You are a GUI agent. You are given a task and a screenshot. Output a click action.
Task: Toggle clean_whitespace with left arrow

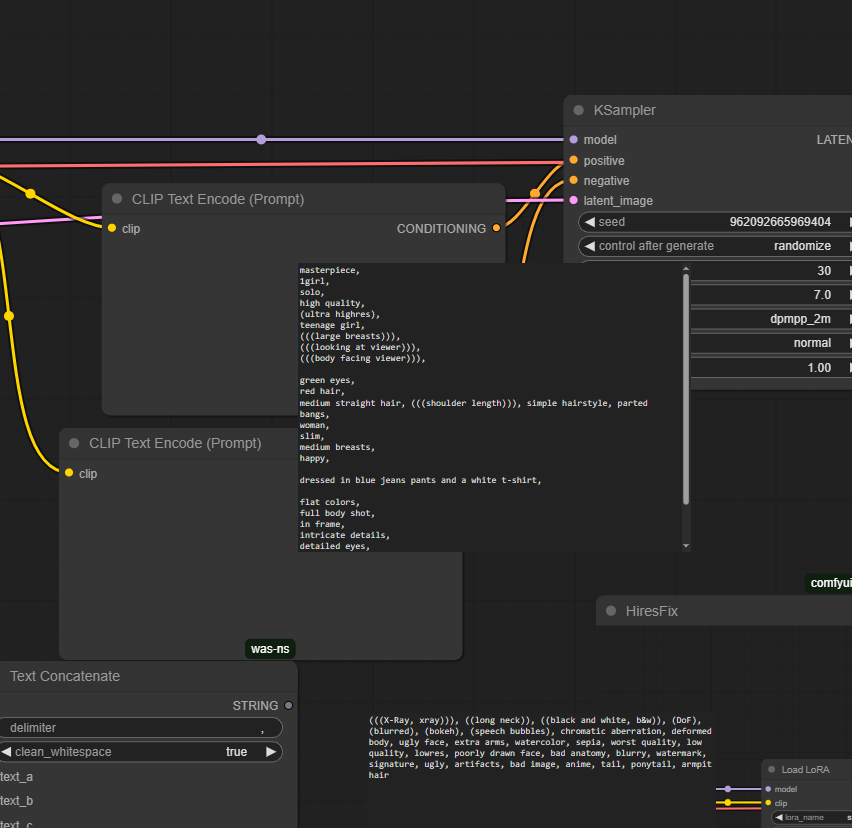(x=7, y=752)
